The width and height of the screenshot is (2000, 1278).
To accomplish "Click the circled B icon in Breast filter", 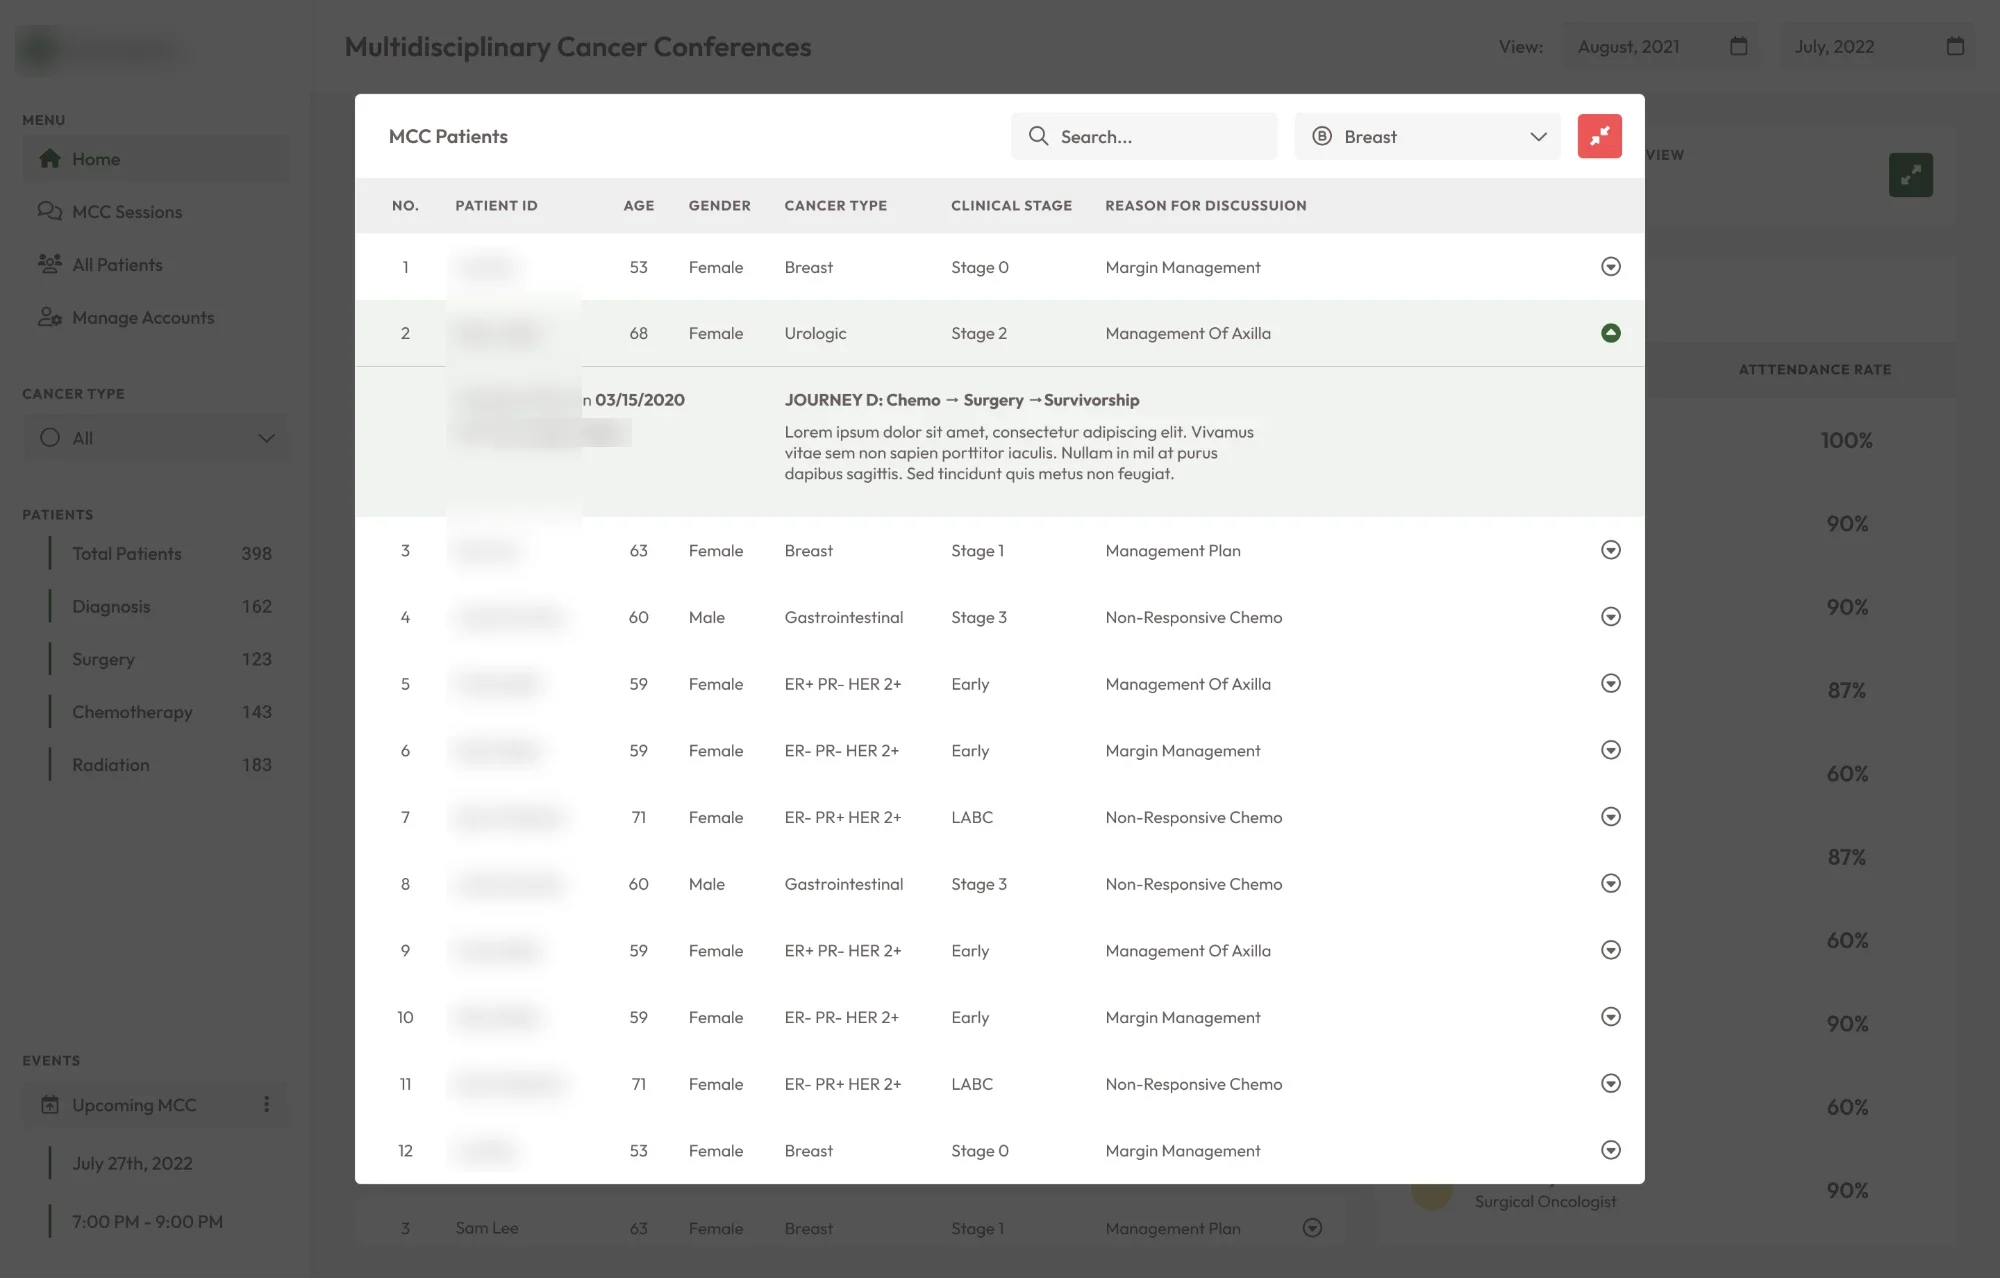I will 1322,136.
